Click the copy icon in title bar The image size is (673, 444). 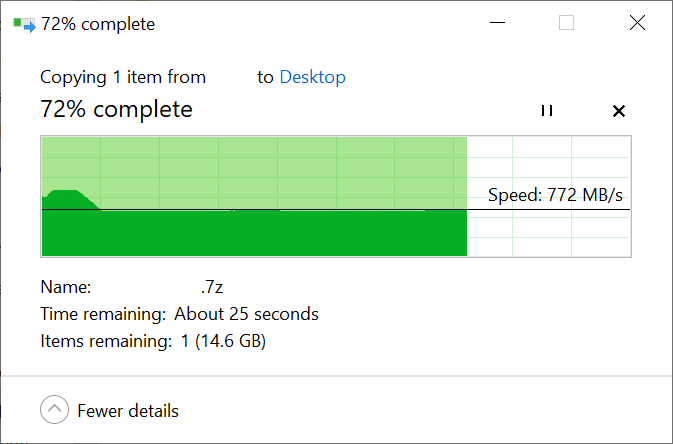tap(22, 24)
